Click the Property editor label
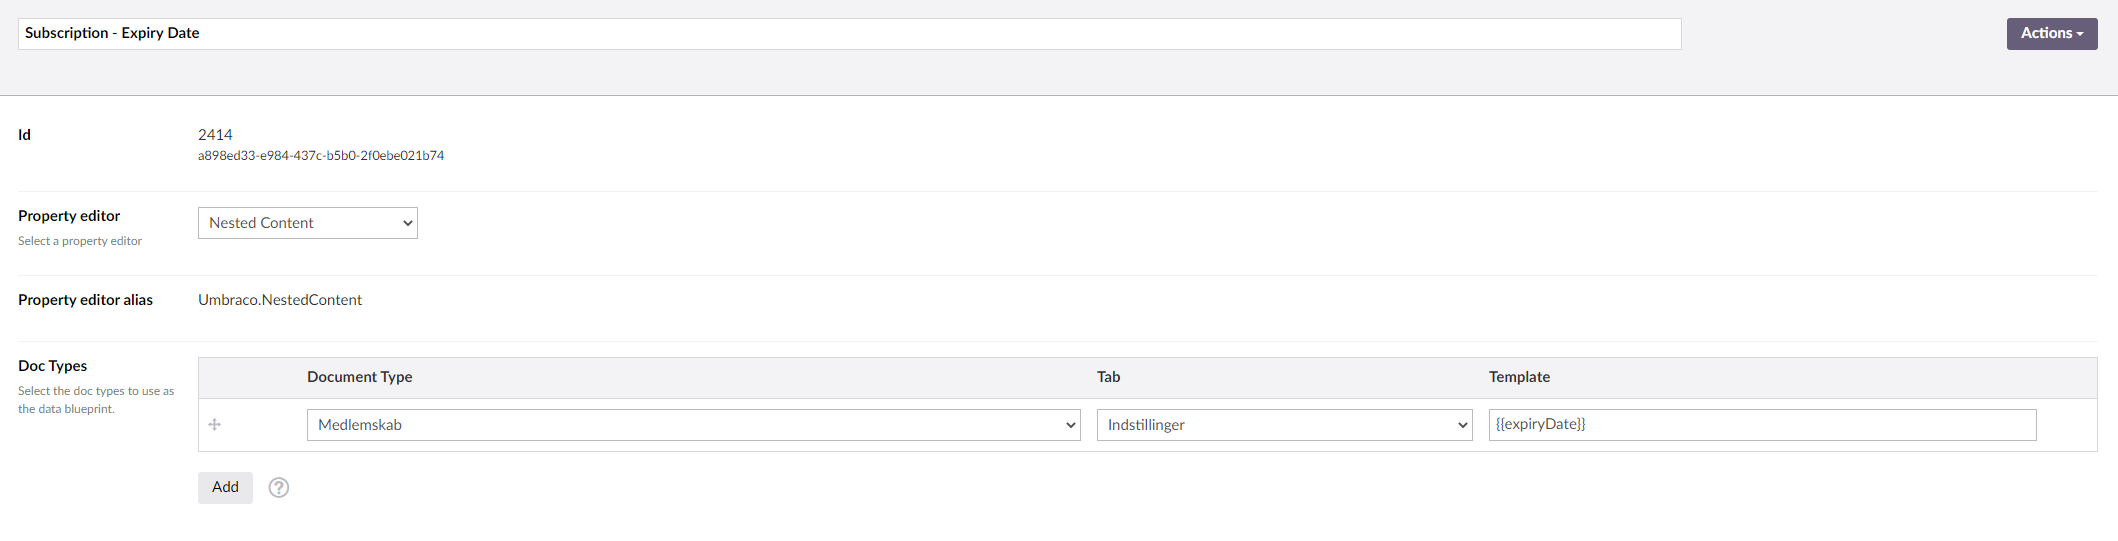The image size is (2118, 541). [x=69, y=216]
